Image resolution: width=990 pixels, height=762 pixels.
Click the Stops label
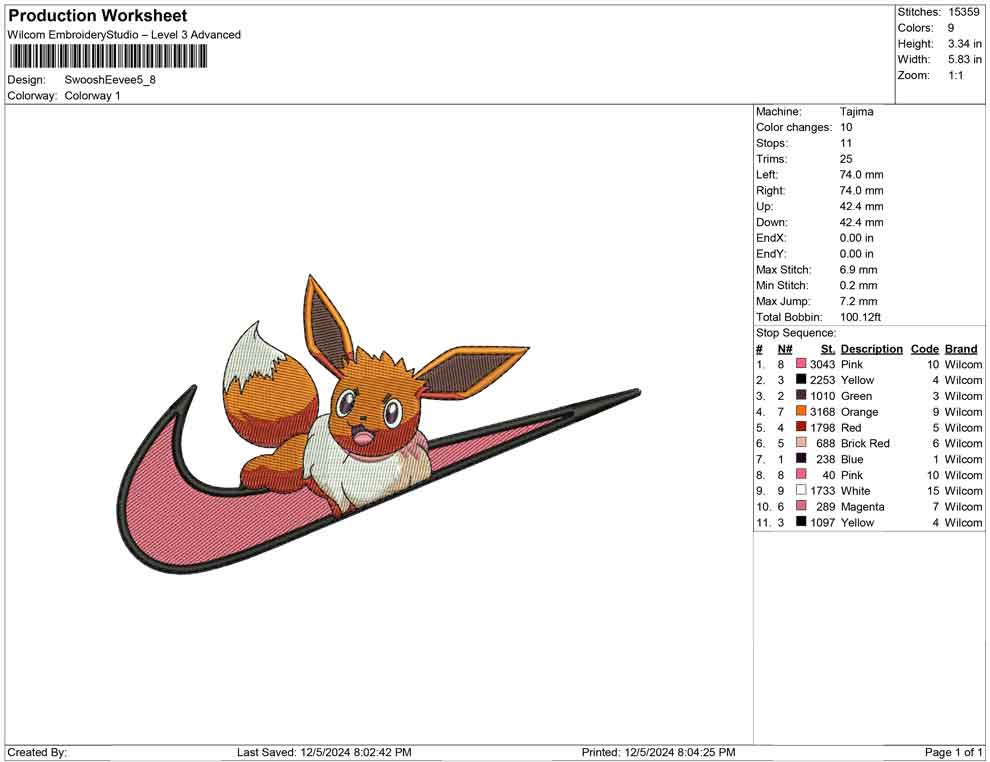click(x=772, y=143)
